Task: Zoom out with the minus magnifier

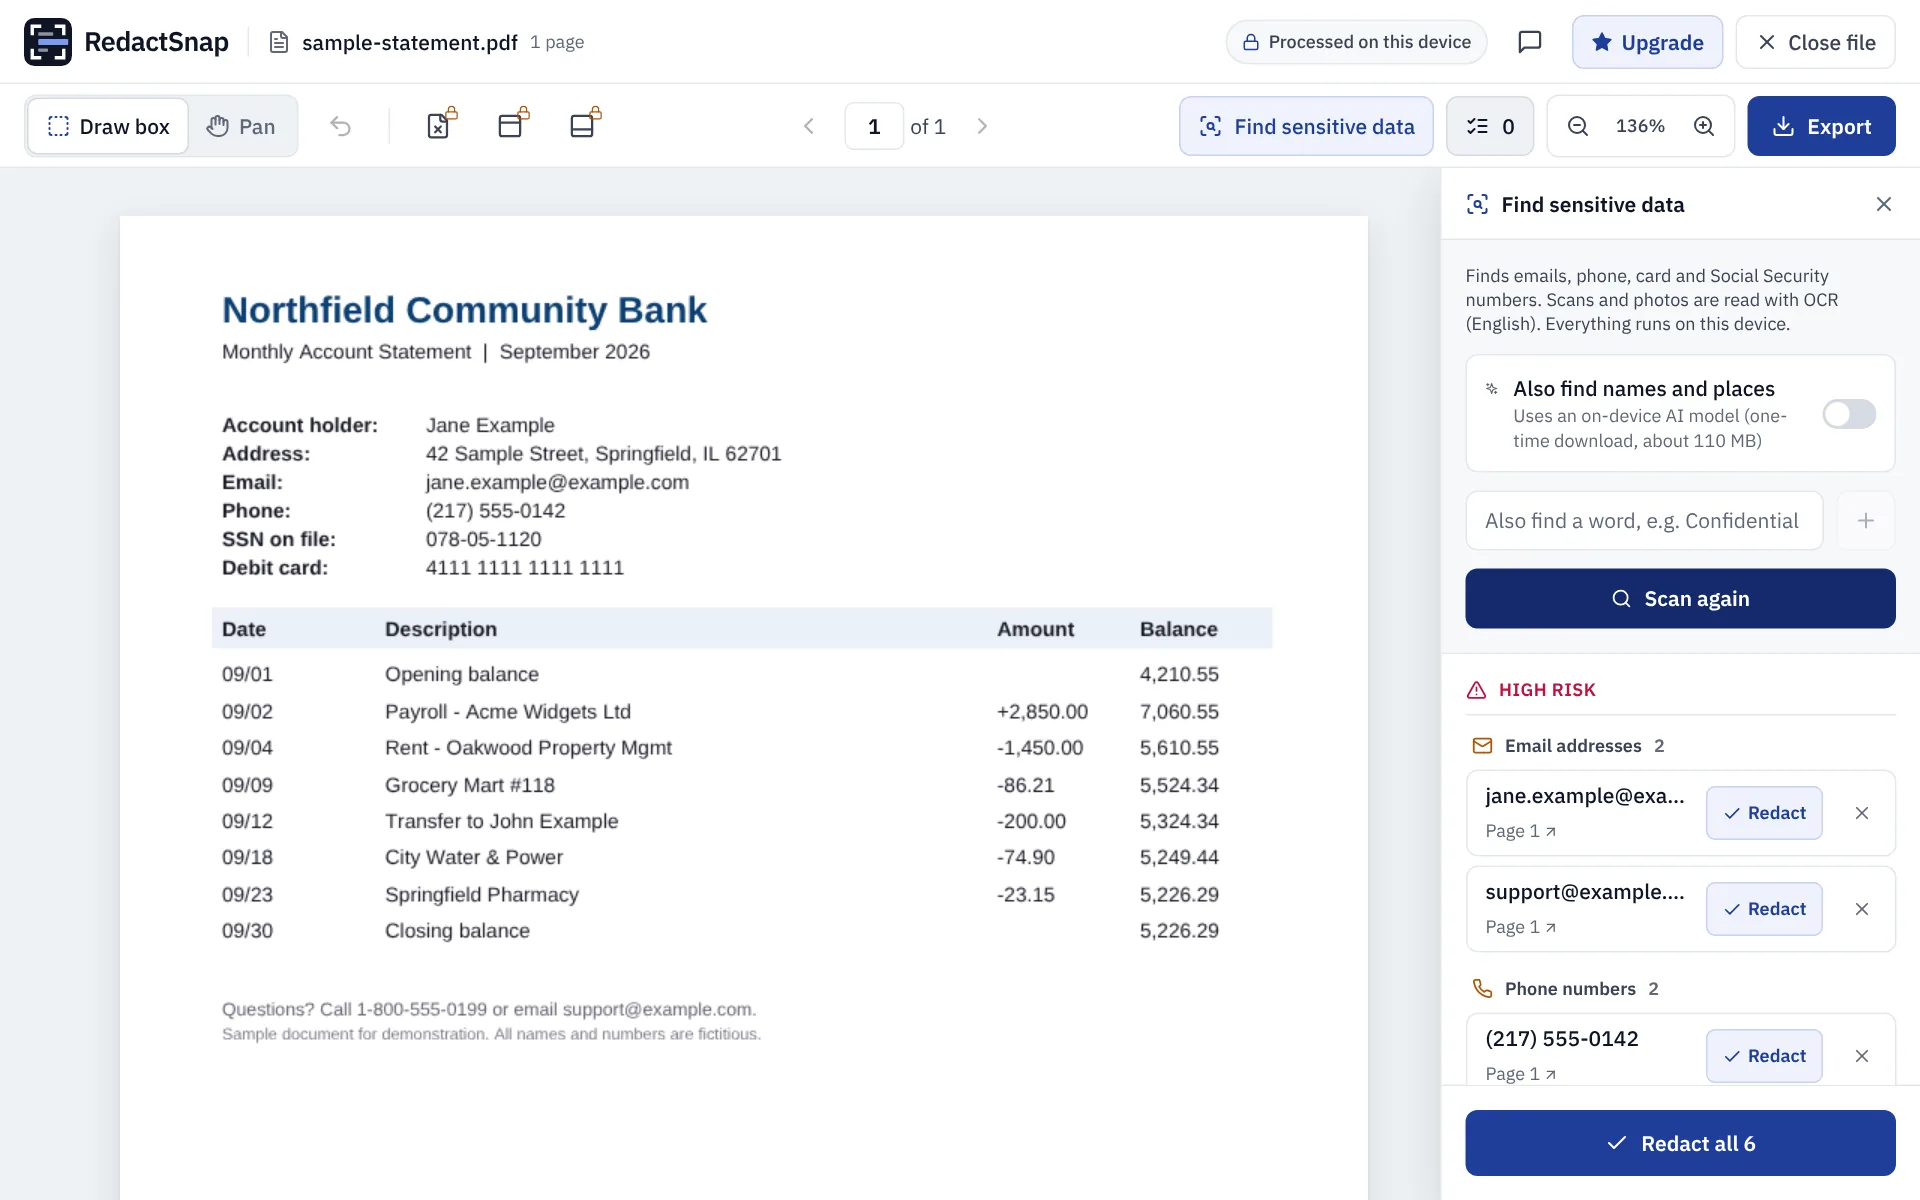Action: tap(1578, 126)
